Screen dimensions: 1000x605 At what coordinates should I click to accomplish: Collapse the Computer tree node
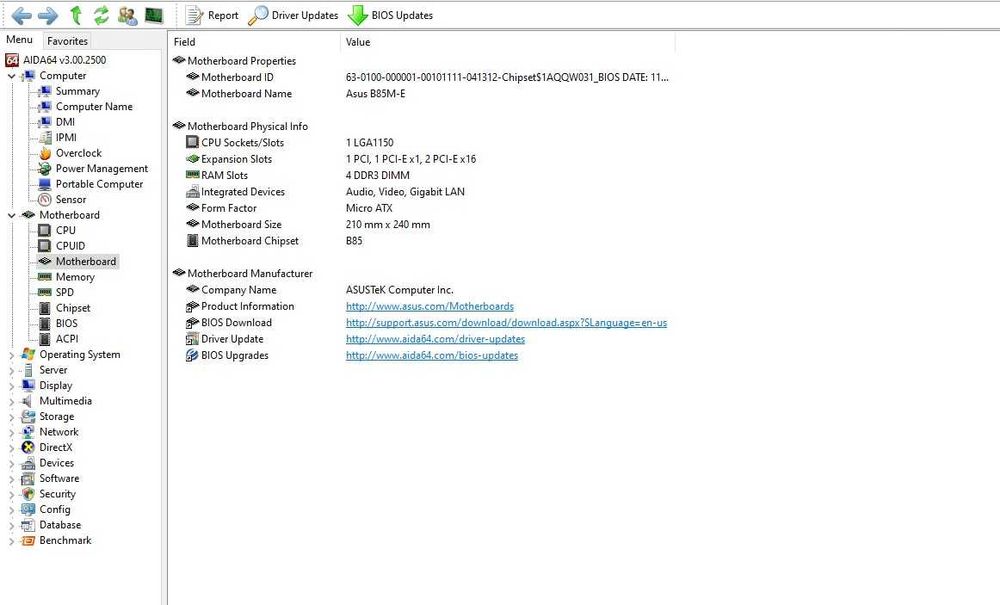point(11,76)
